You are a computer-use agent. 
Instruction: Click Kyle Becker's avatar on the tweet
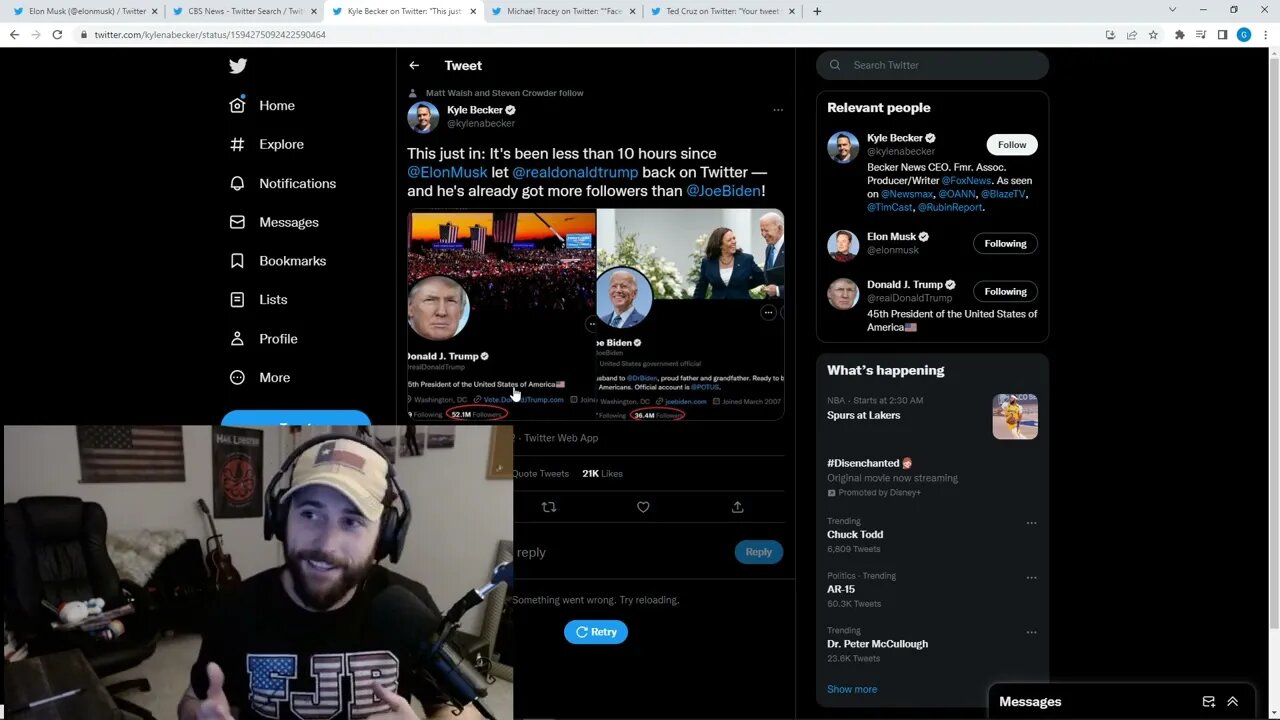coord(423,117)
